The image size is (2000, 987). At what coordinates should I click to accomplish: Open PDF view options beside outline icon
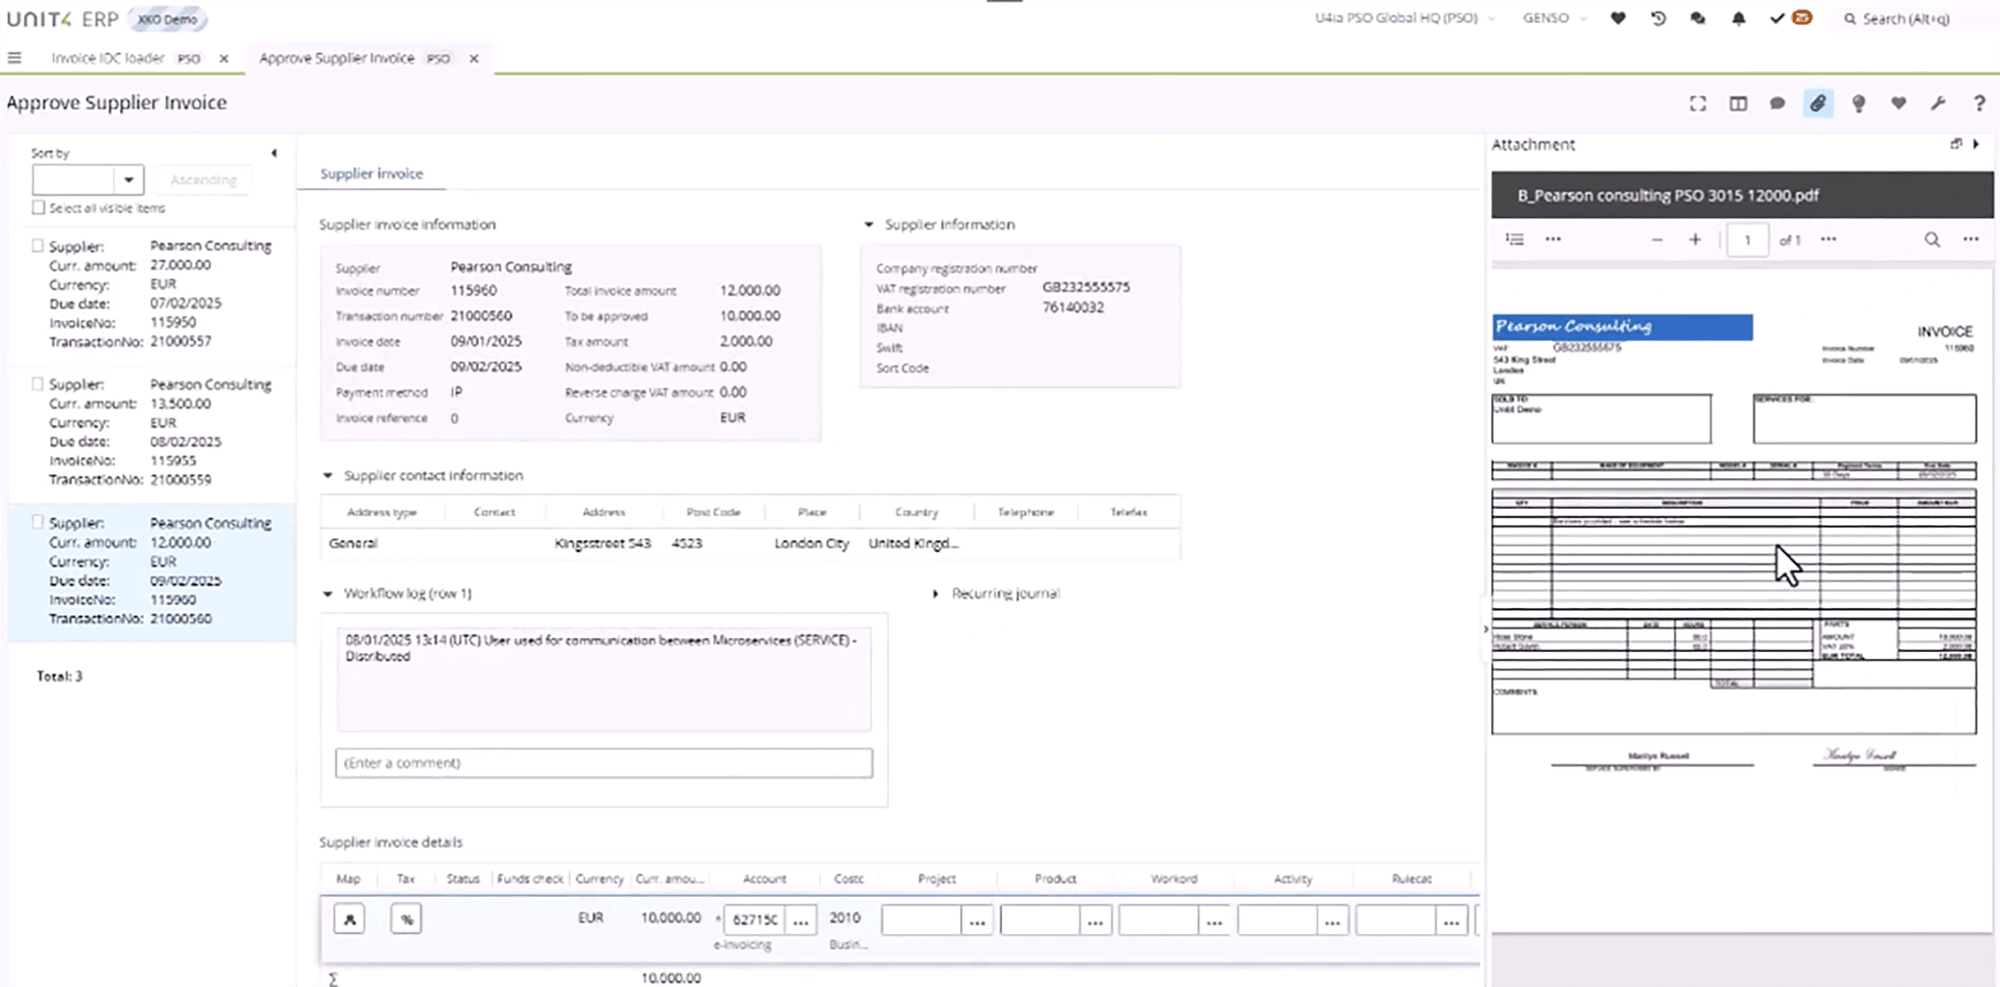(1553, 239)
